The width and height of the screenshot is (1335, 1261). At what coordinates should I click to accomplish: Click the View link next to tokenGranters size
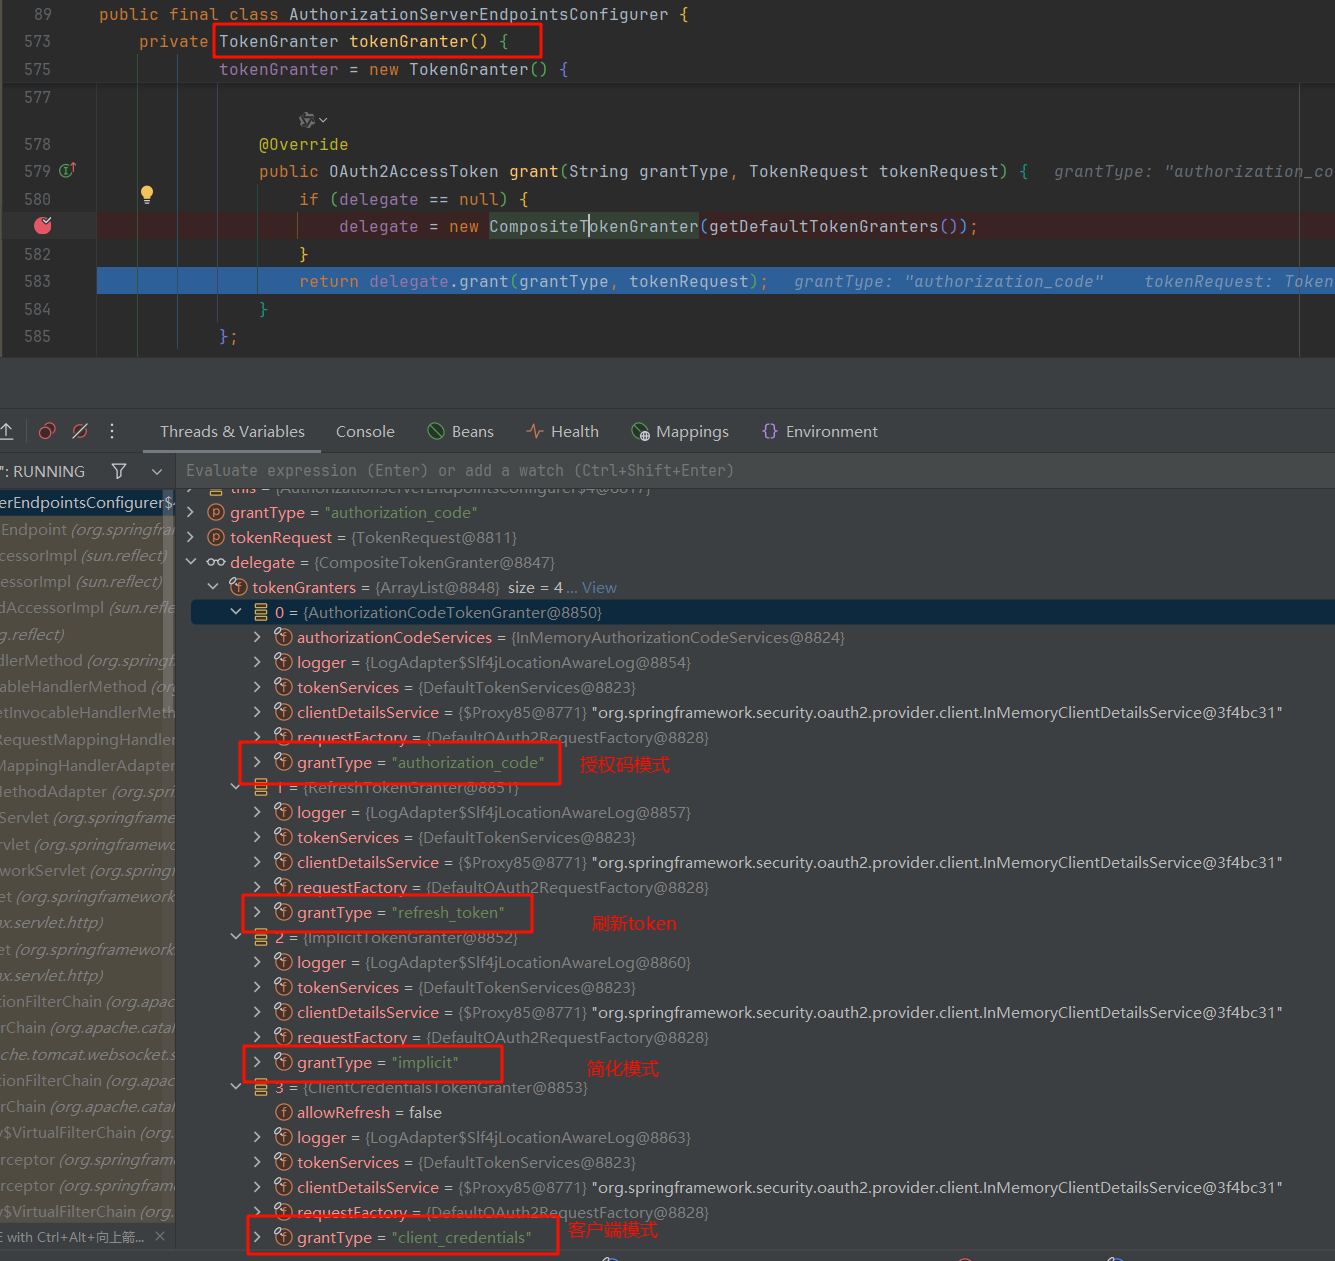tap(599, 587)
